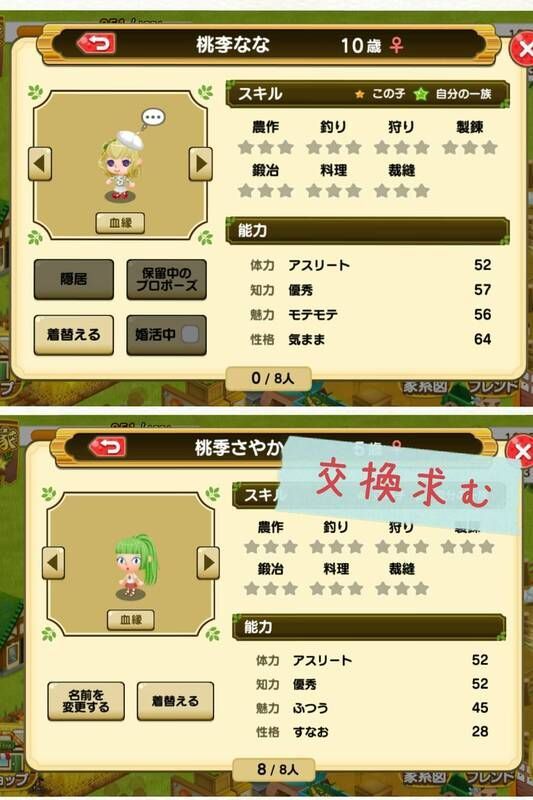Viewport: 533px width, 800px height.
Task: Tap the speech bubble above blonde character
Action: [153, 119]
